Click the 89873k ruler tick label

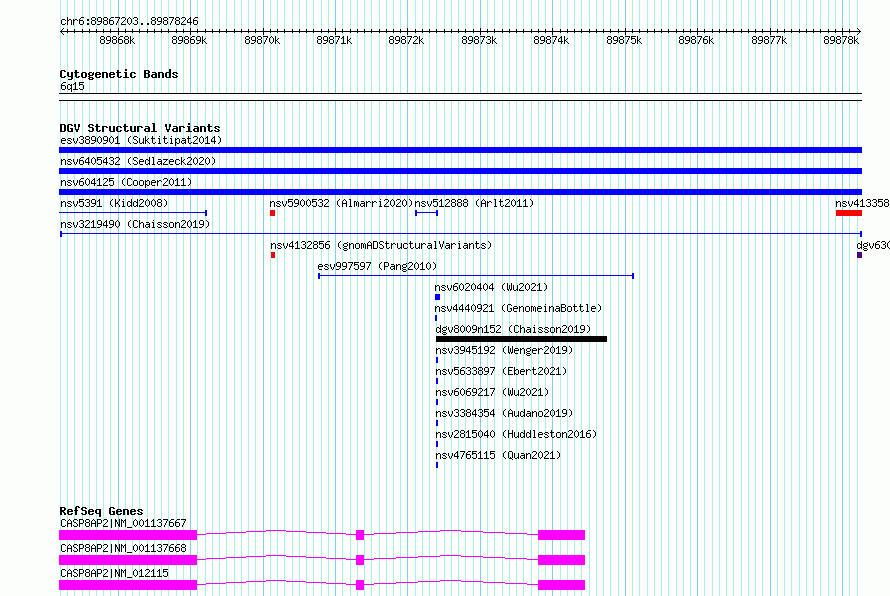(479, 40)
